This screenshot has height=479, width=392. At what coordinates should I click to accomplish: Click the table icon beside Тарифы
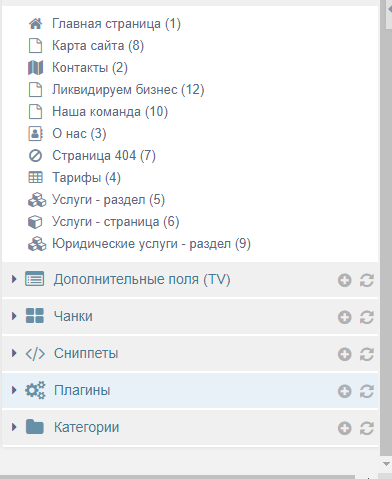[35, 177]
